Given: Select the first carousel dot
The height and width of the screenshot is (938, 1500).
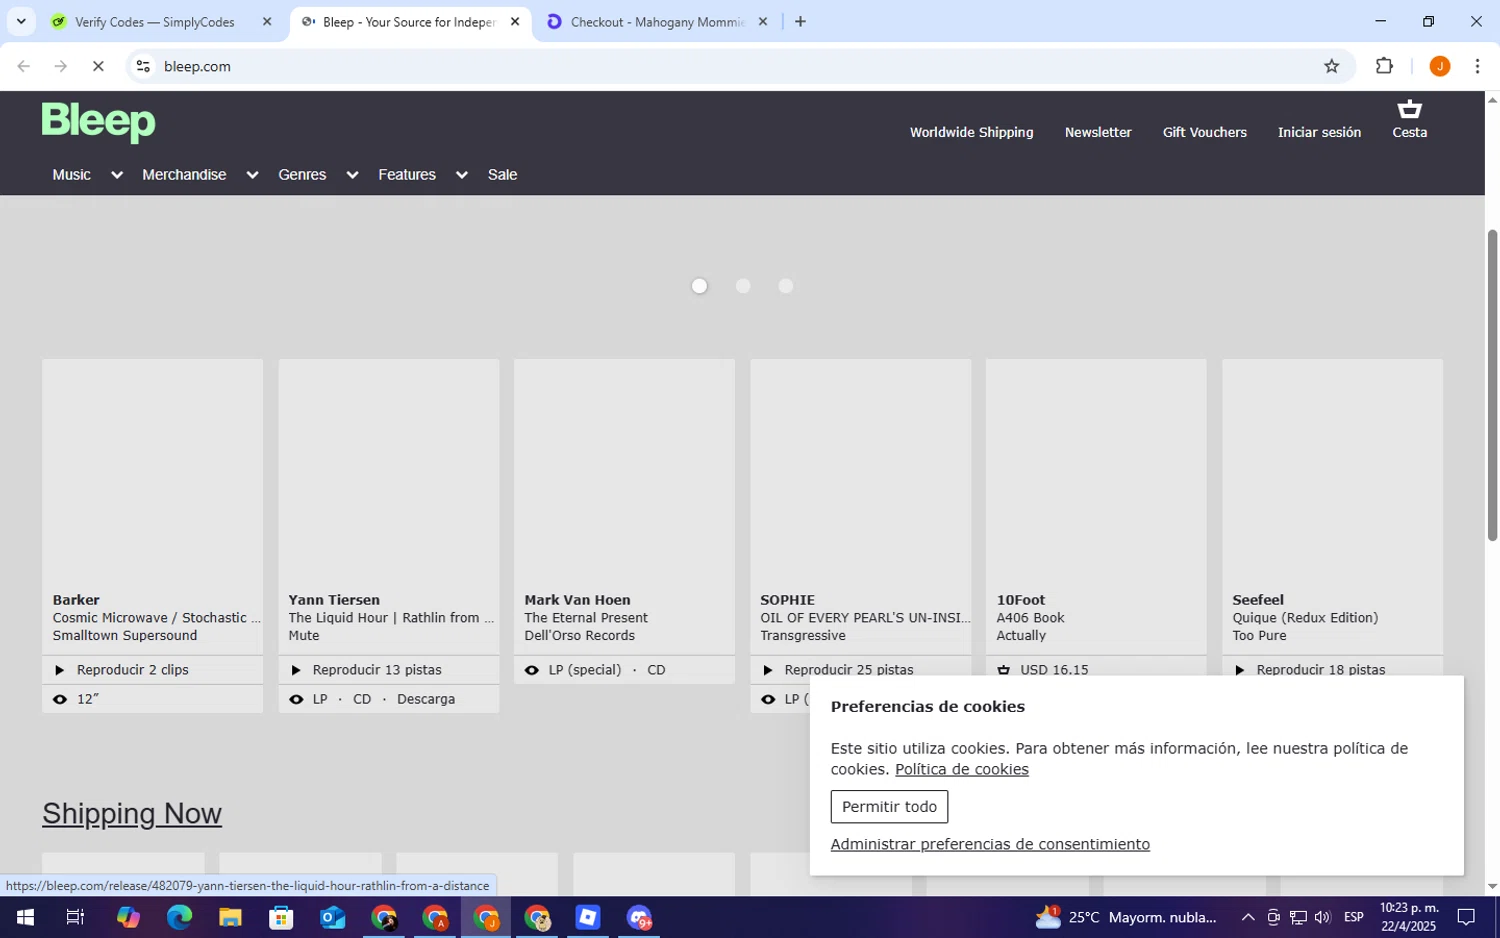Looking at the screenshot, I should 699,286.
